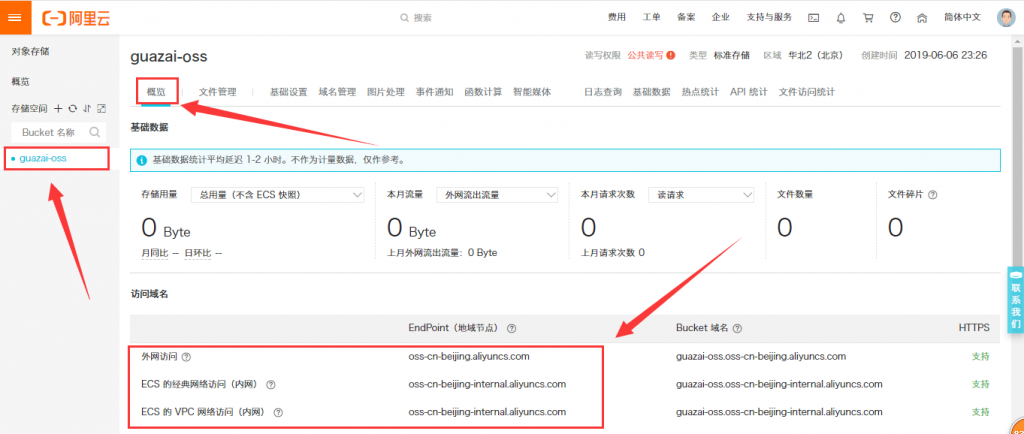
Task: Sort the bucket list
Action: (87, 108)
